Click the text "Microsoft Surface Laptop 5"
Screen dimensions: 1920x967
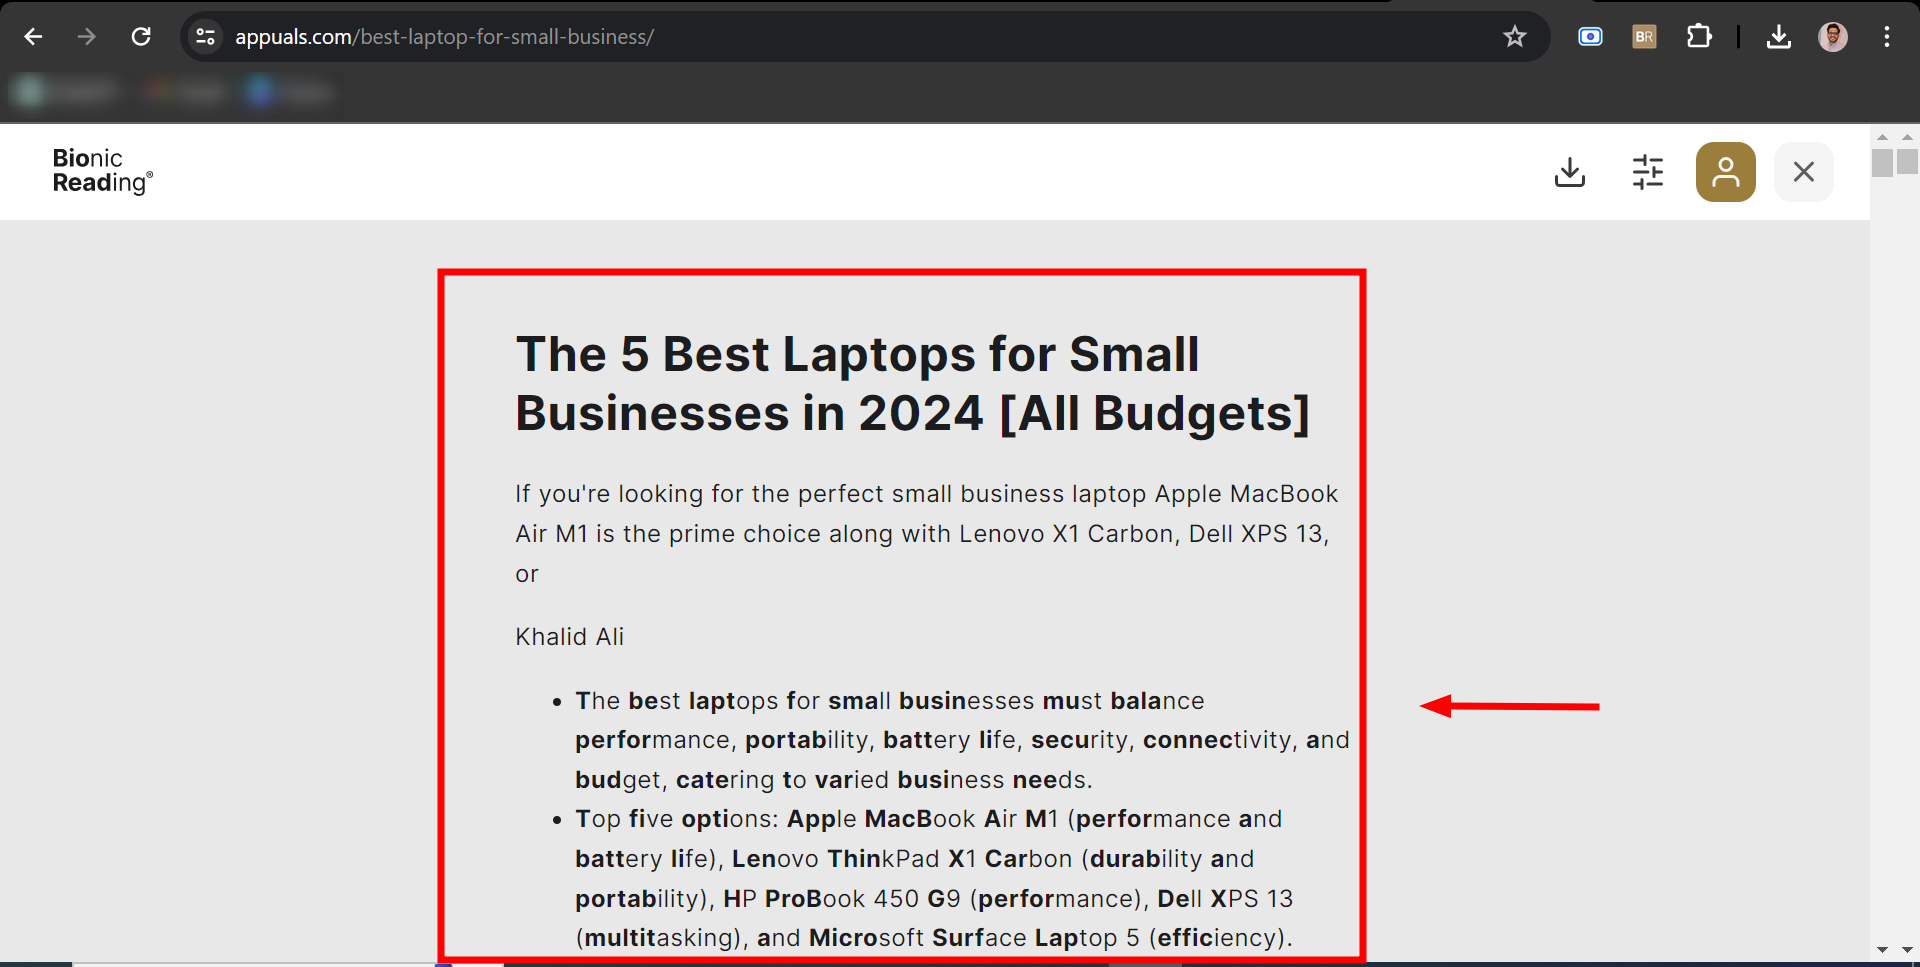(x=974, y=938)
